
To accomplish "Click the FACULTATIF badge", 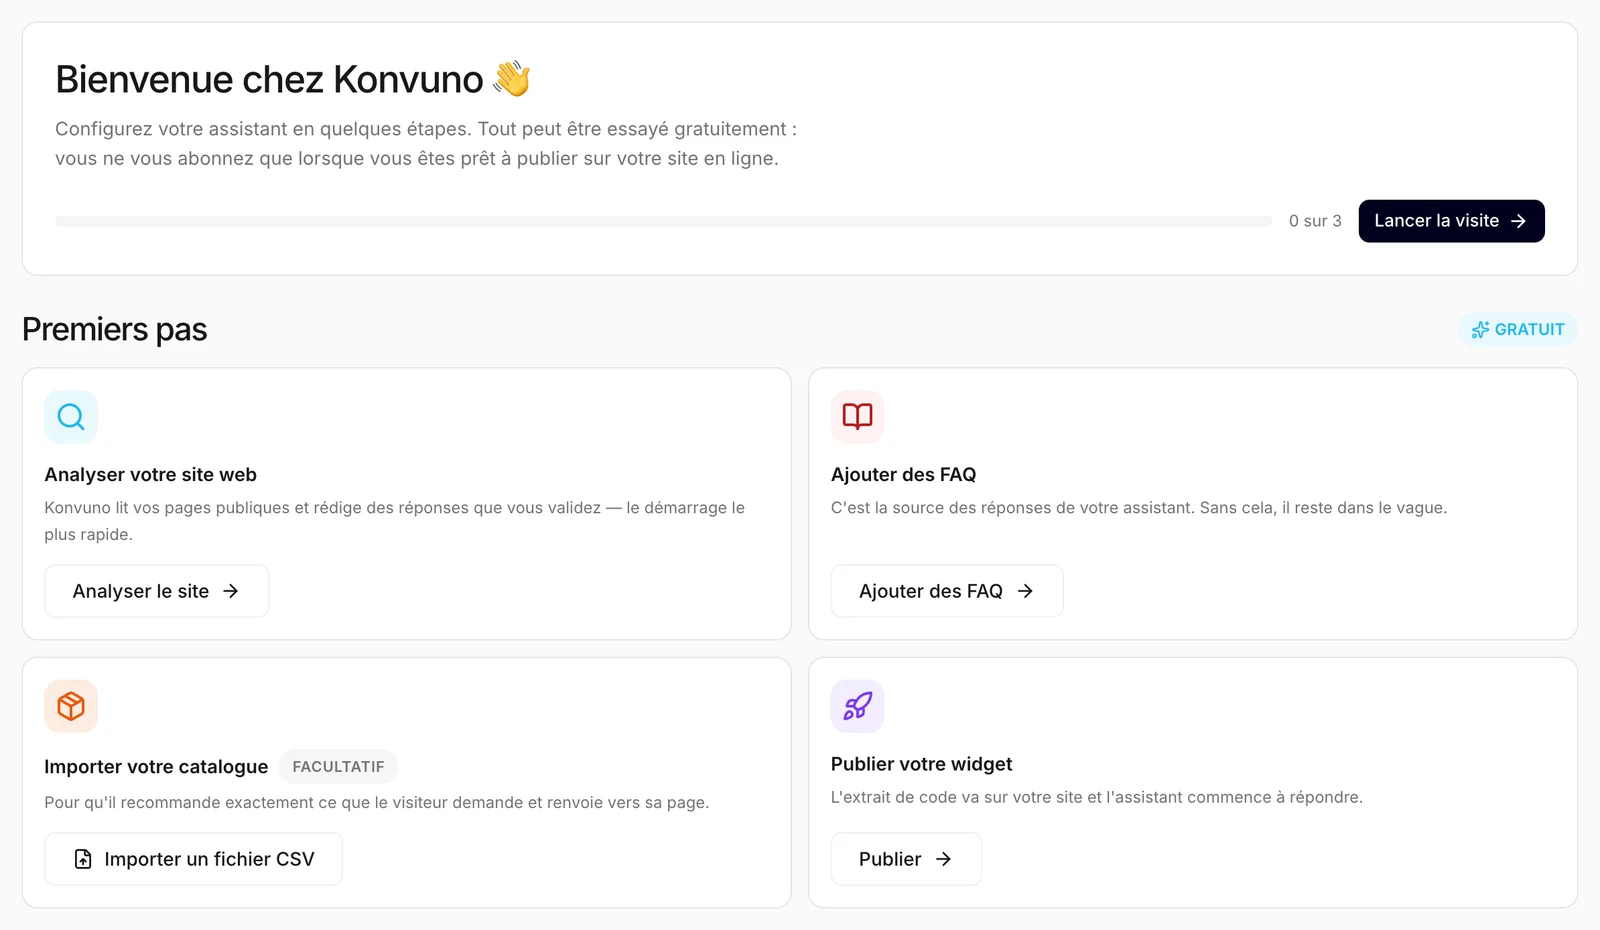I will pos(338,766).
